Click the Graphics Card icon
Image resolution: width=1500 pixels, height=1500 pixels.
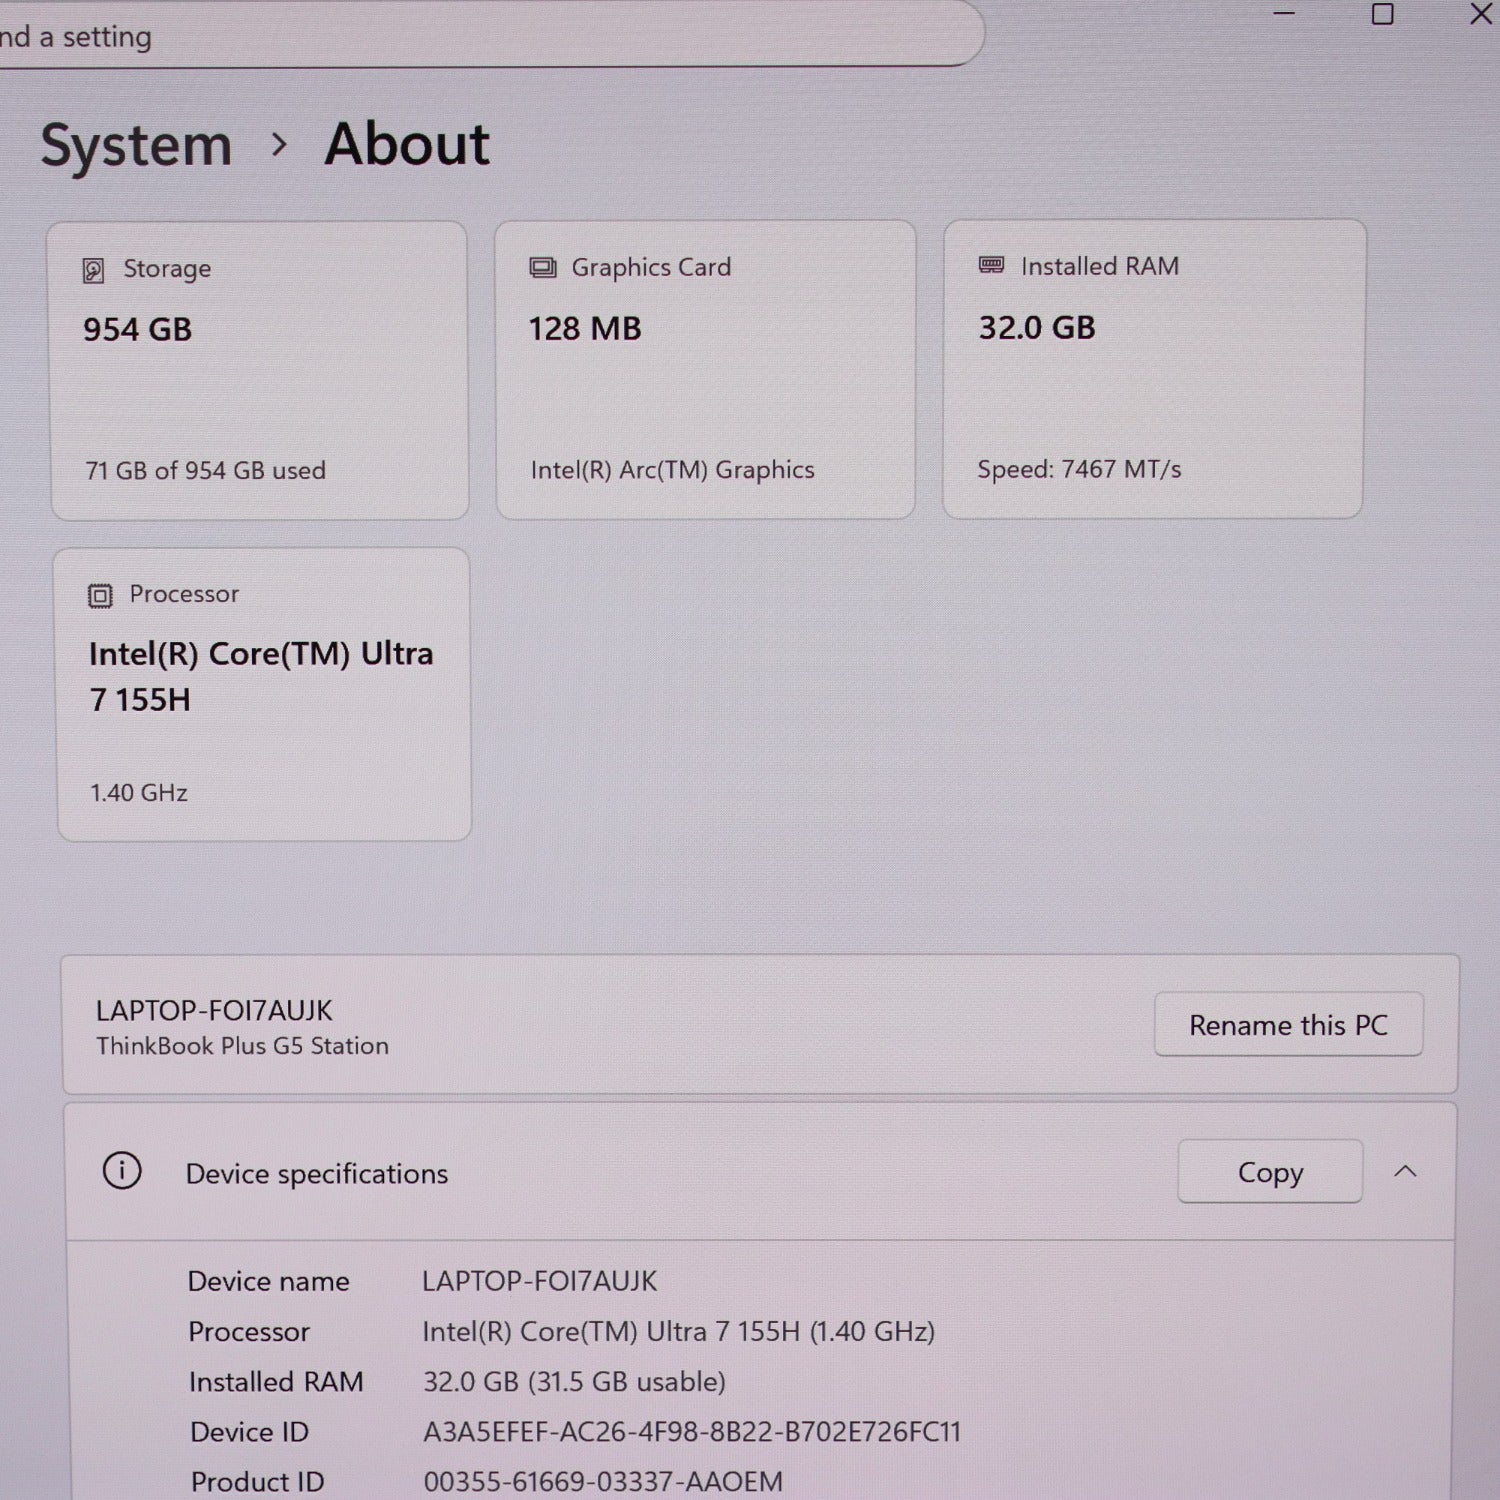coord(543,268)
